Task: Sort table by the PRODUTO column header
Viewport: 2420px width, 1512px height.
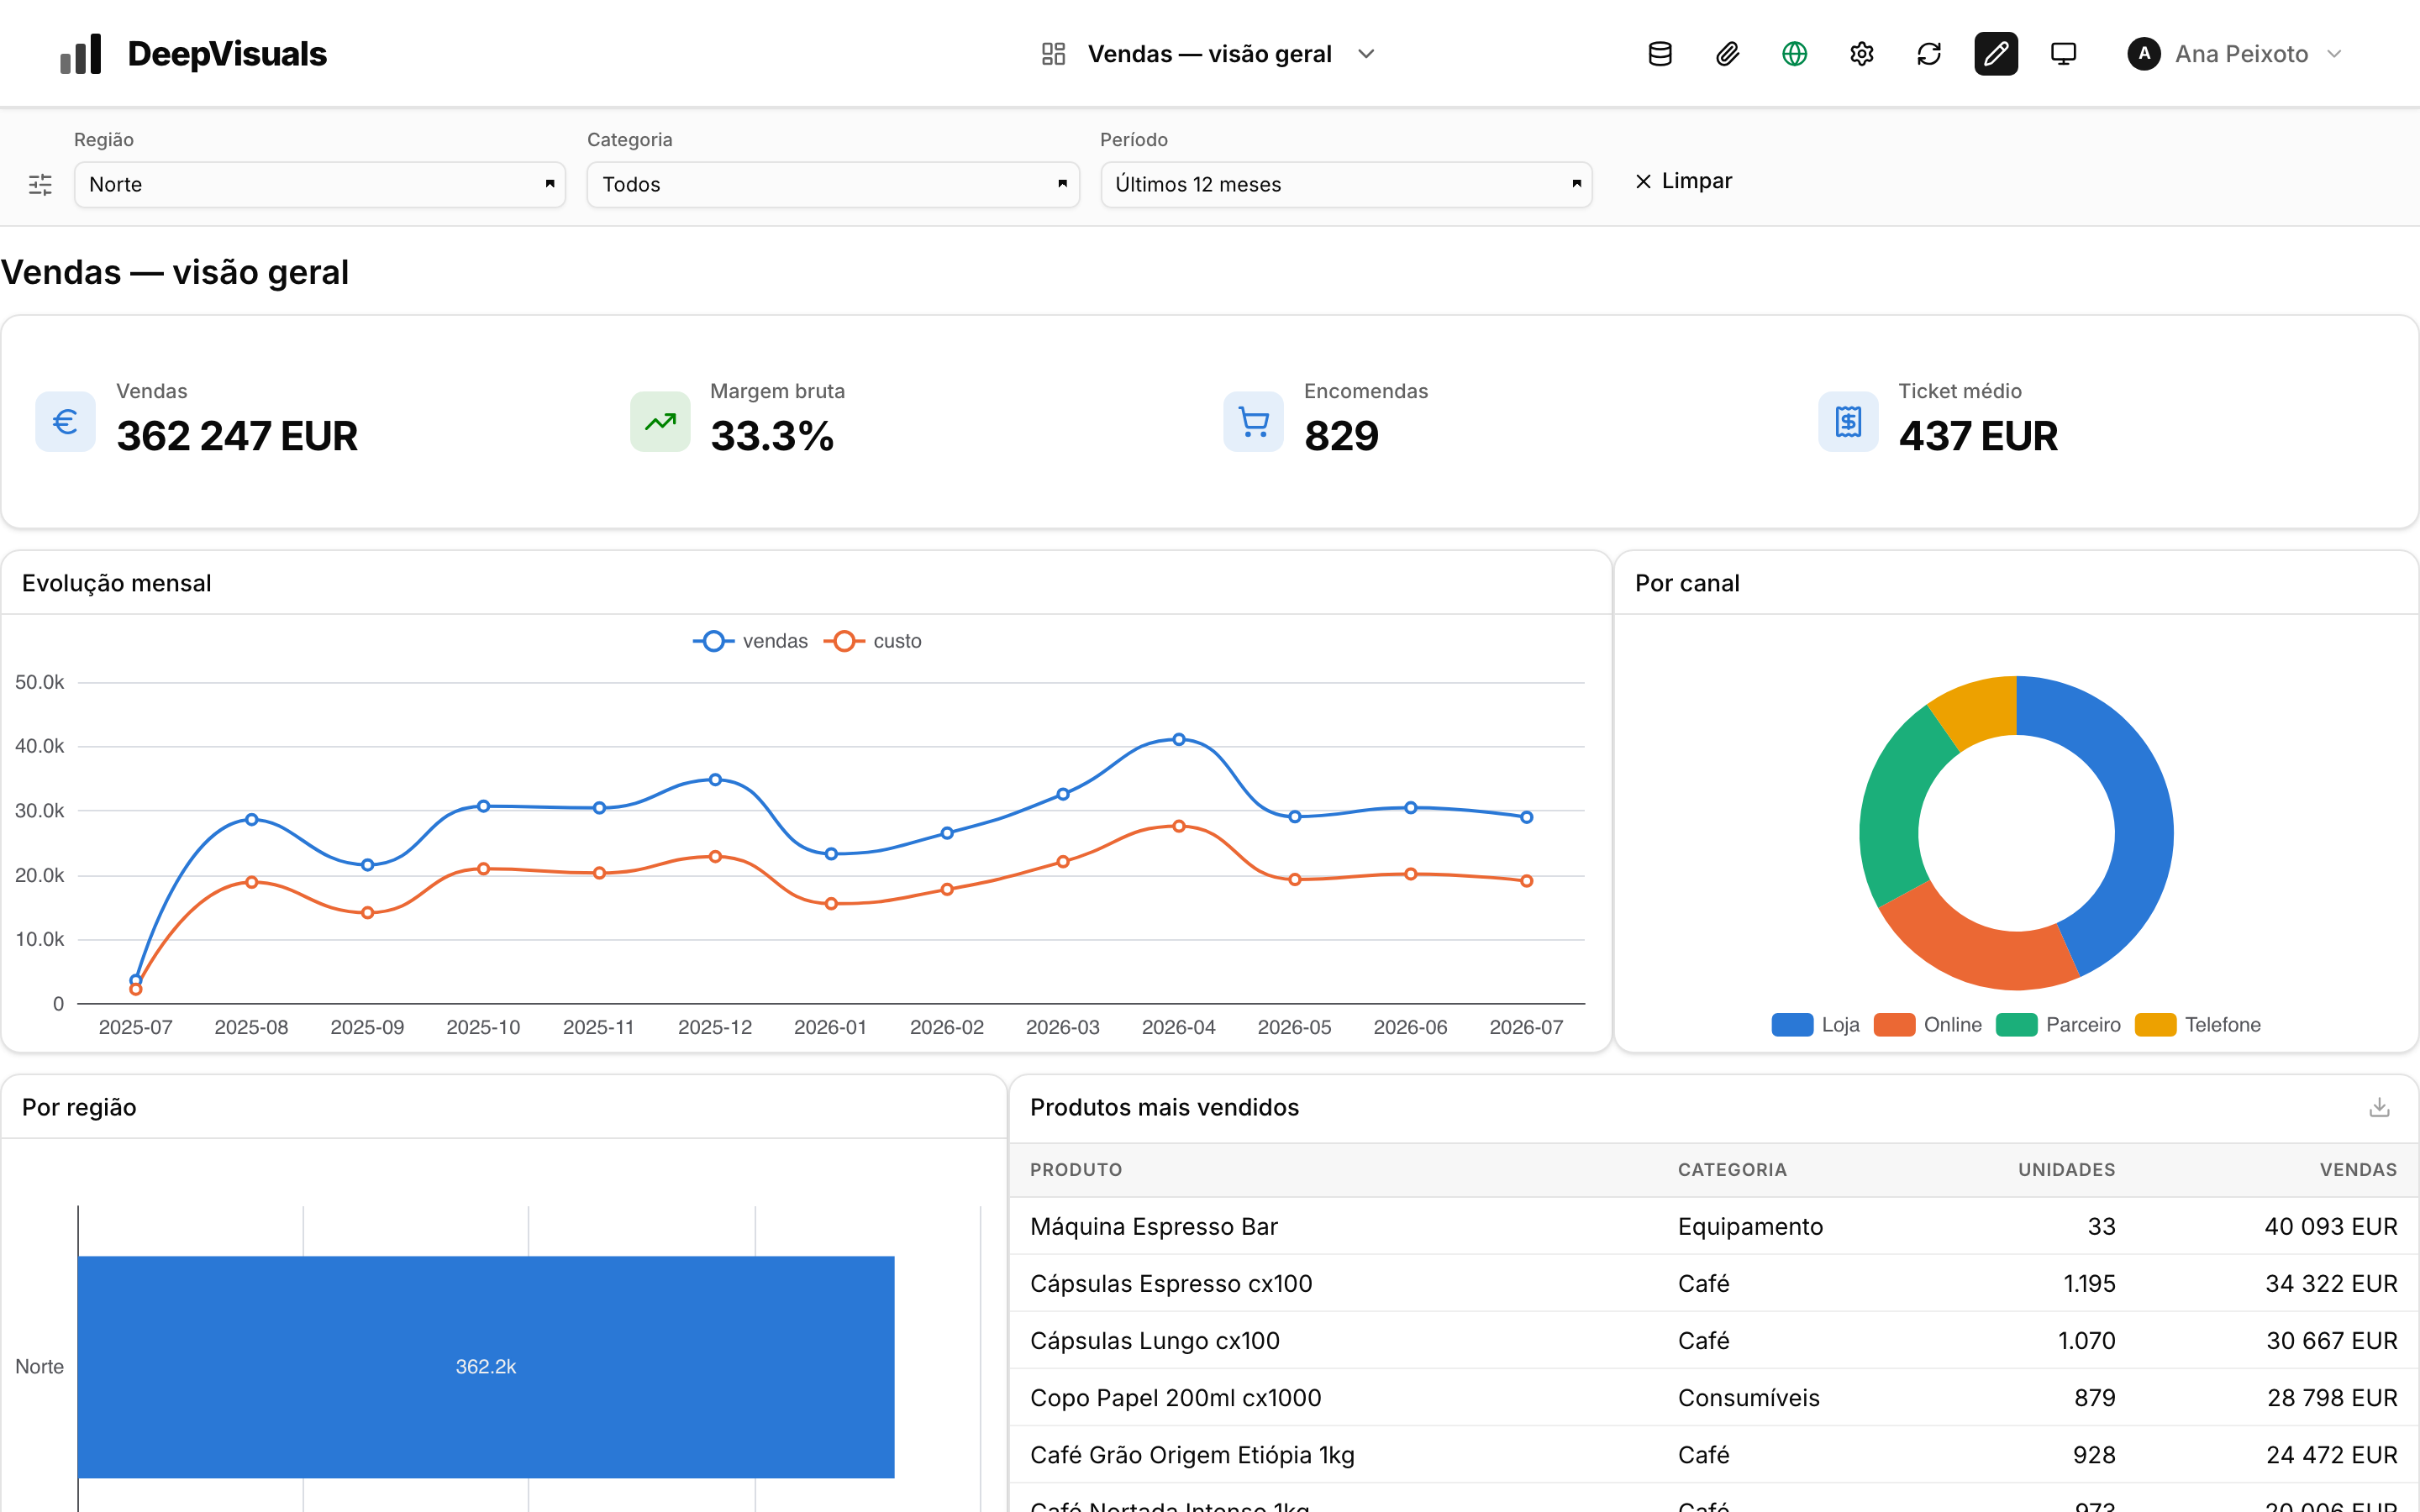Action: tap(1076, 1170)
